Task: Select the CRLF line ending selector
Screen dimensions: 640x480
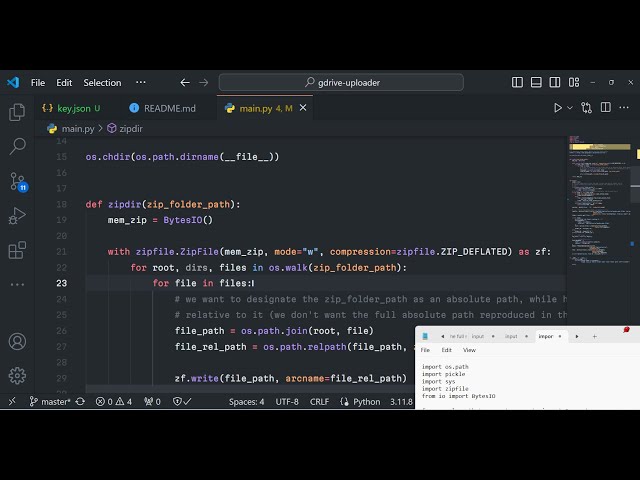Action: (319, 401)
